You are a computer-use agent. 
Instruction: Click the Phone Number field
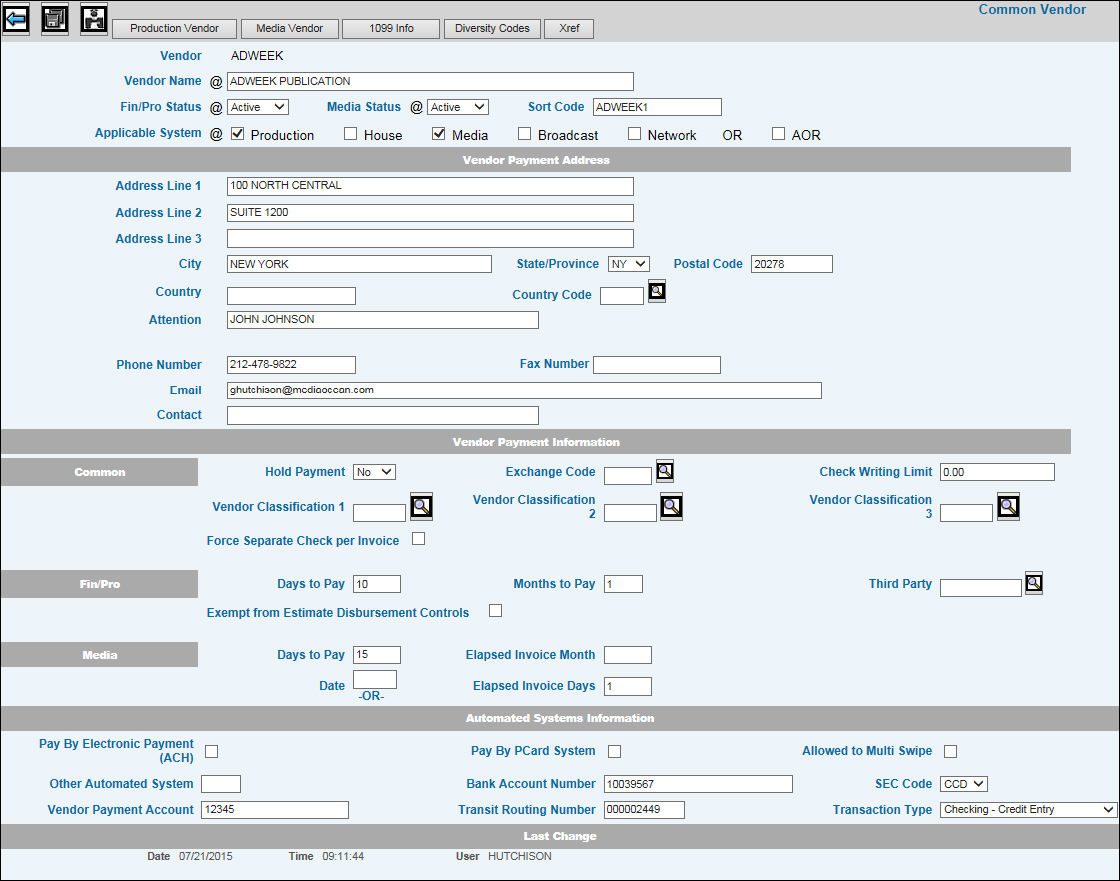[x=291, y=364]
